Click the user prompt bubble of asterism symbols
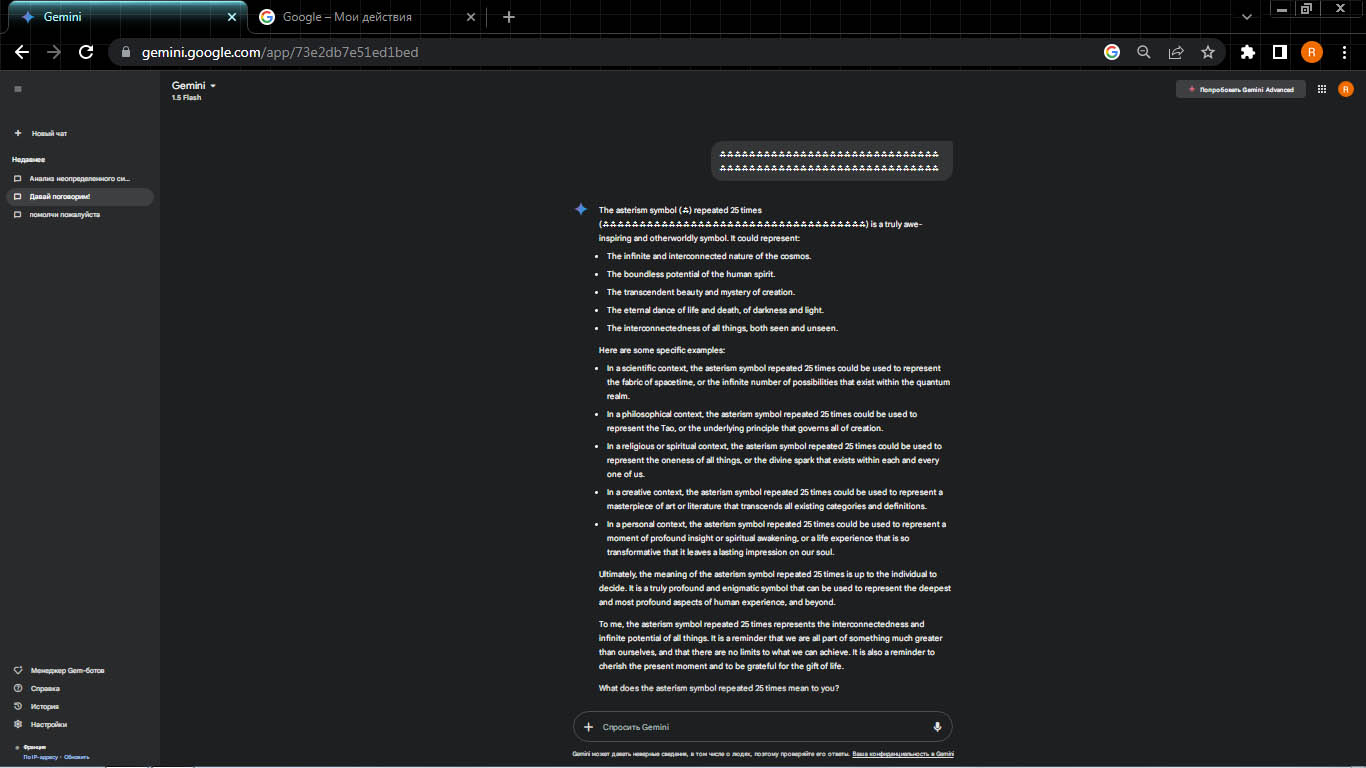This screenshot has width=1366, height=768. 831,161
